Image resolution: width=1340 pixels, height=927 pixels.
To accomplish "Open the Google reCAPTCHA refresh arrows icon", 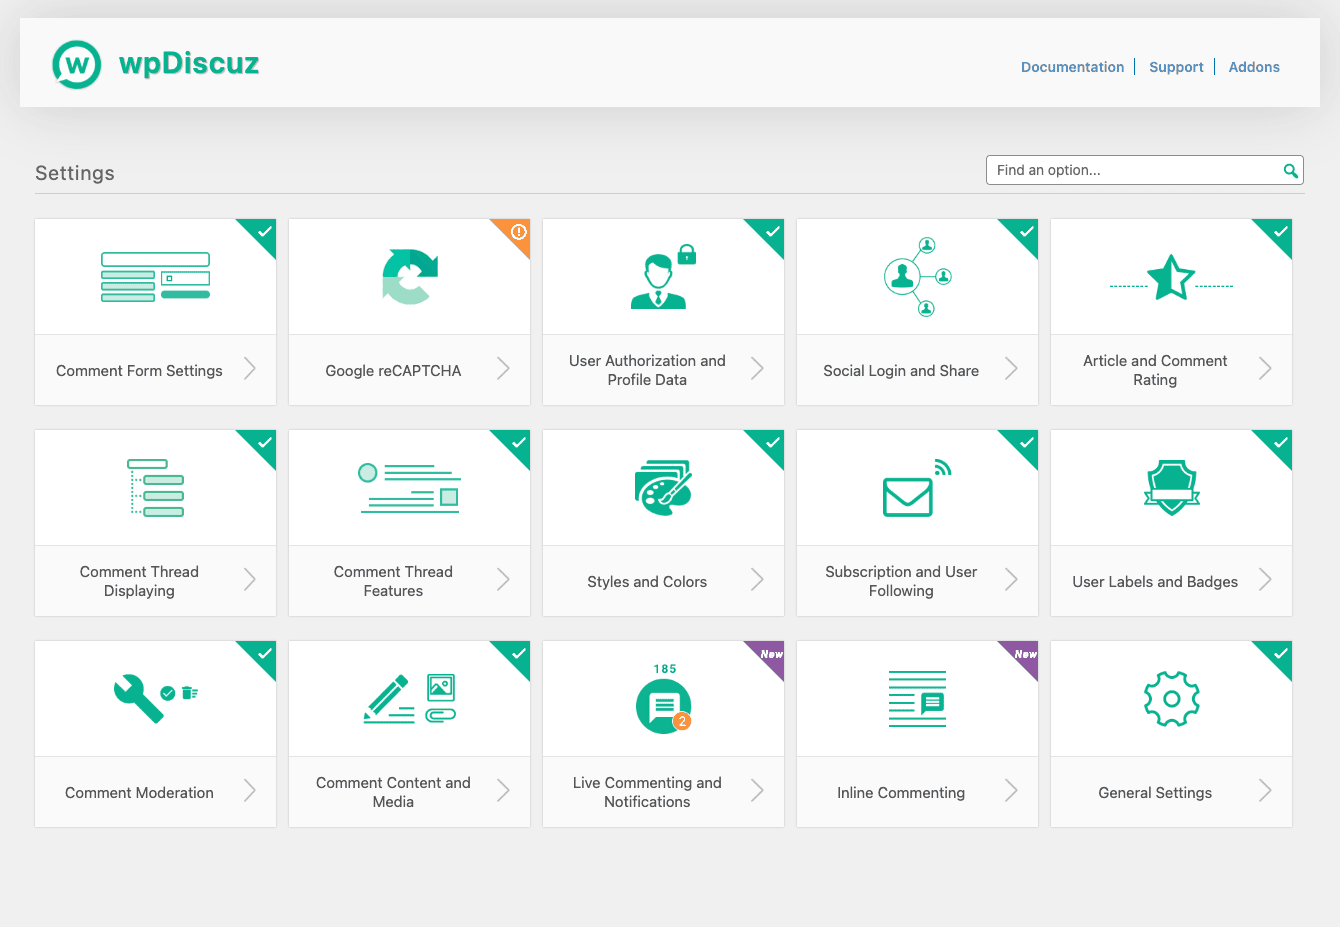I will (x=410, y=277).
